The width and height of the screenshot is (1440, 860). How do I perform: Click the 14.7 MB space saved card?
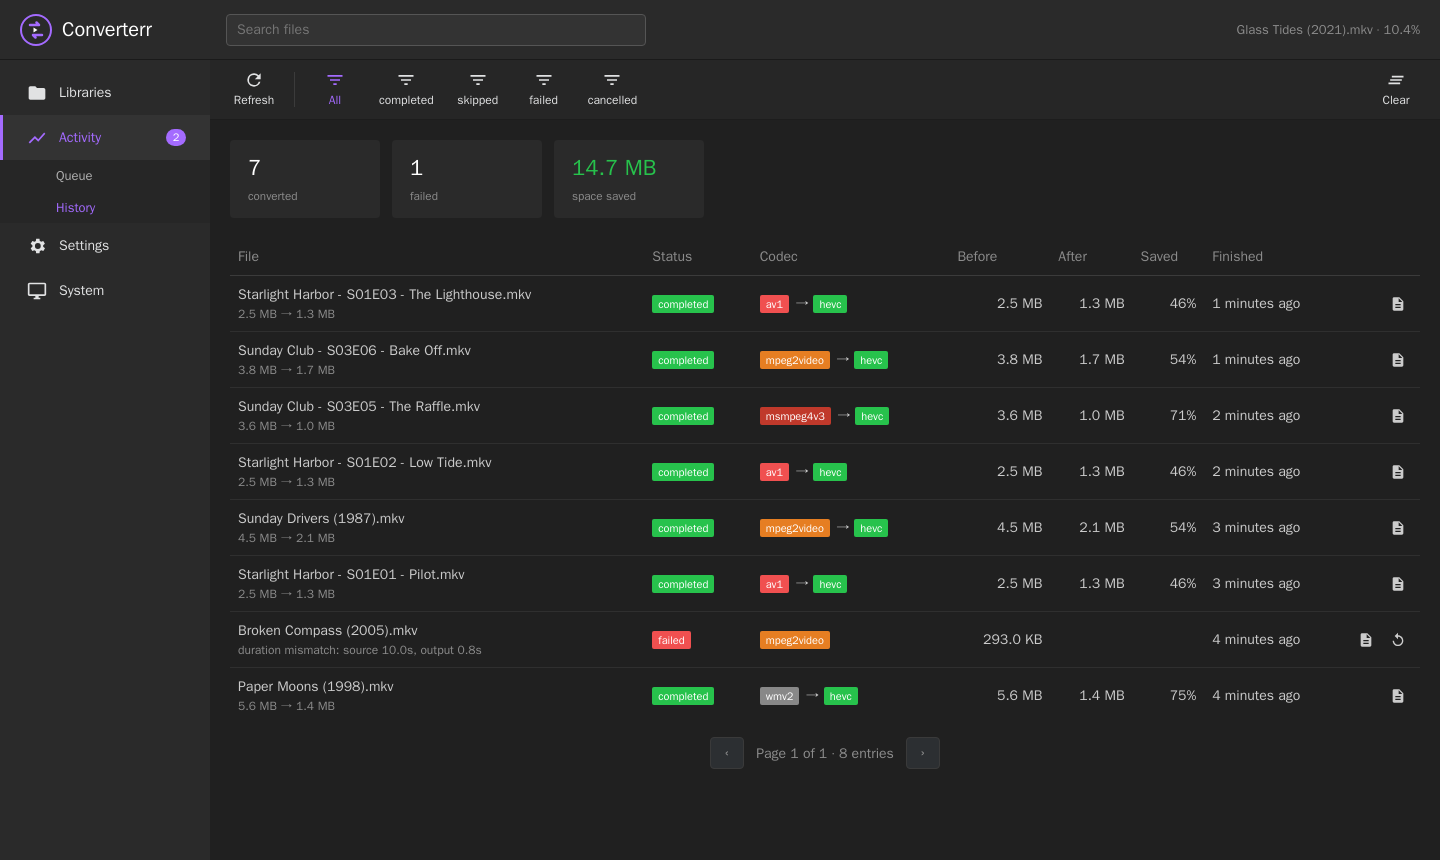click(629, 179)
